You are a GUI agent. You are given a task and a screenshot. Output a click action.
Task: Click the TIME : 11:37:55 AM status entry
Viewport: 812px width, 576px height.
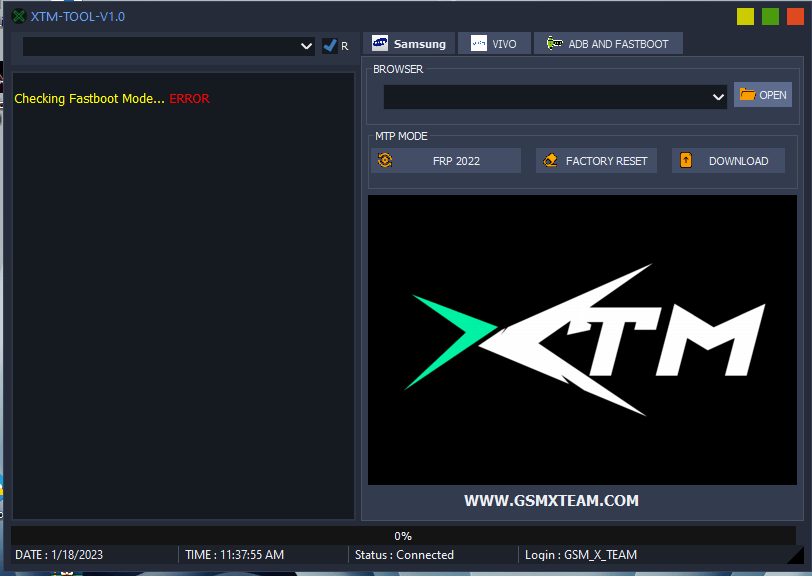pos(235,555)
